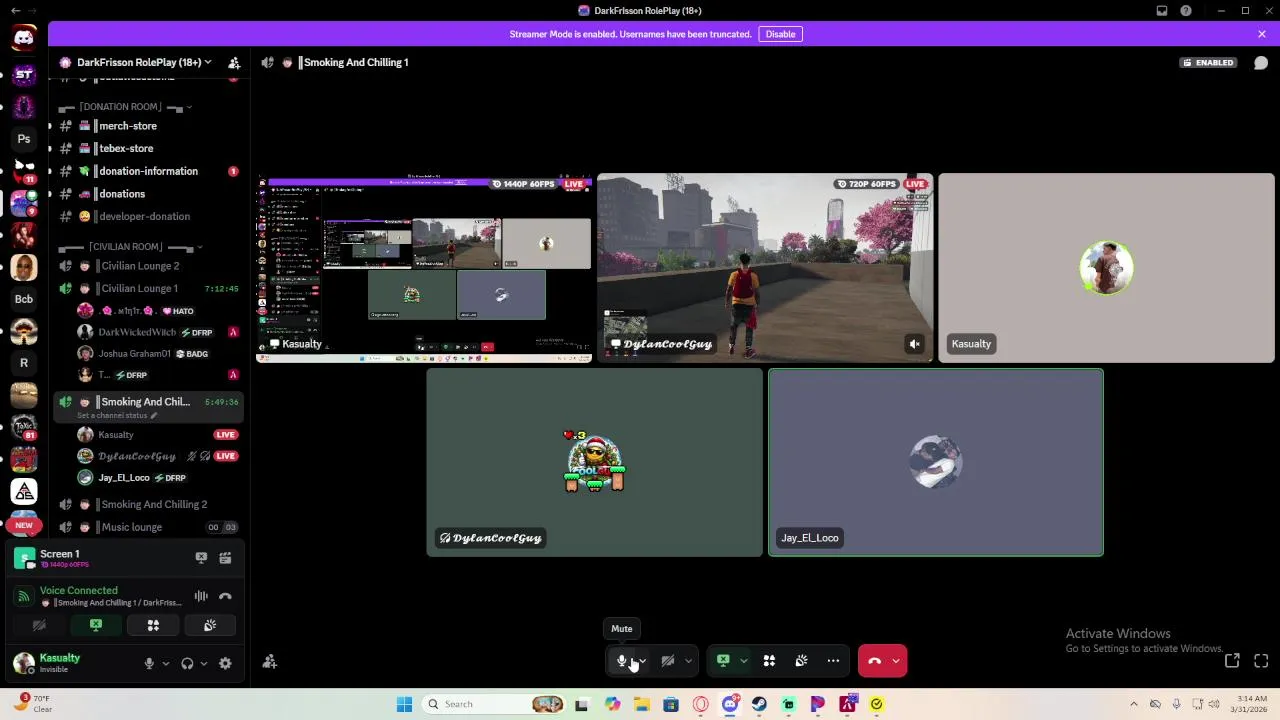
Task: Open the Bcb server icon
Action: (x=24, y=299)
